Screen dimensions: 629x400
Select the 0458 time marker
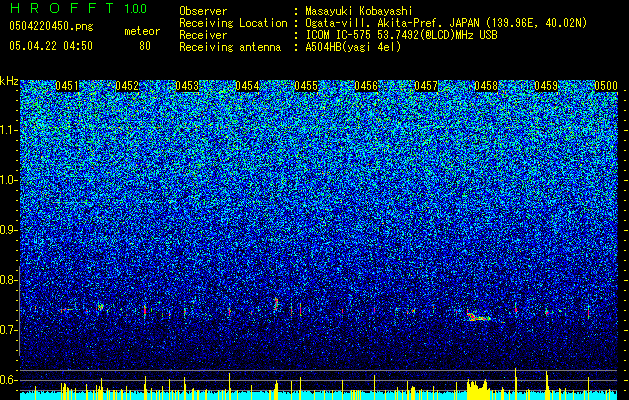486,86
